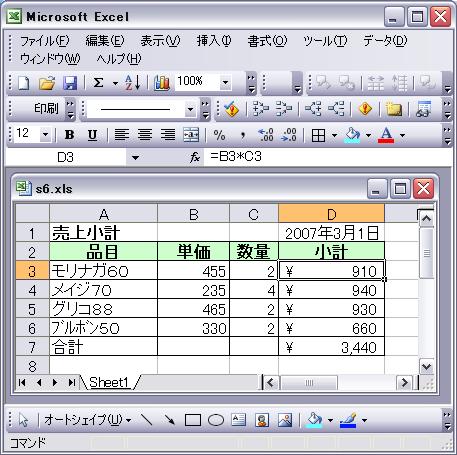Click the function fx icon
Viewport: 457px width, 455px height.
coord(195,157)
